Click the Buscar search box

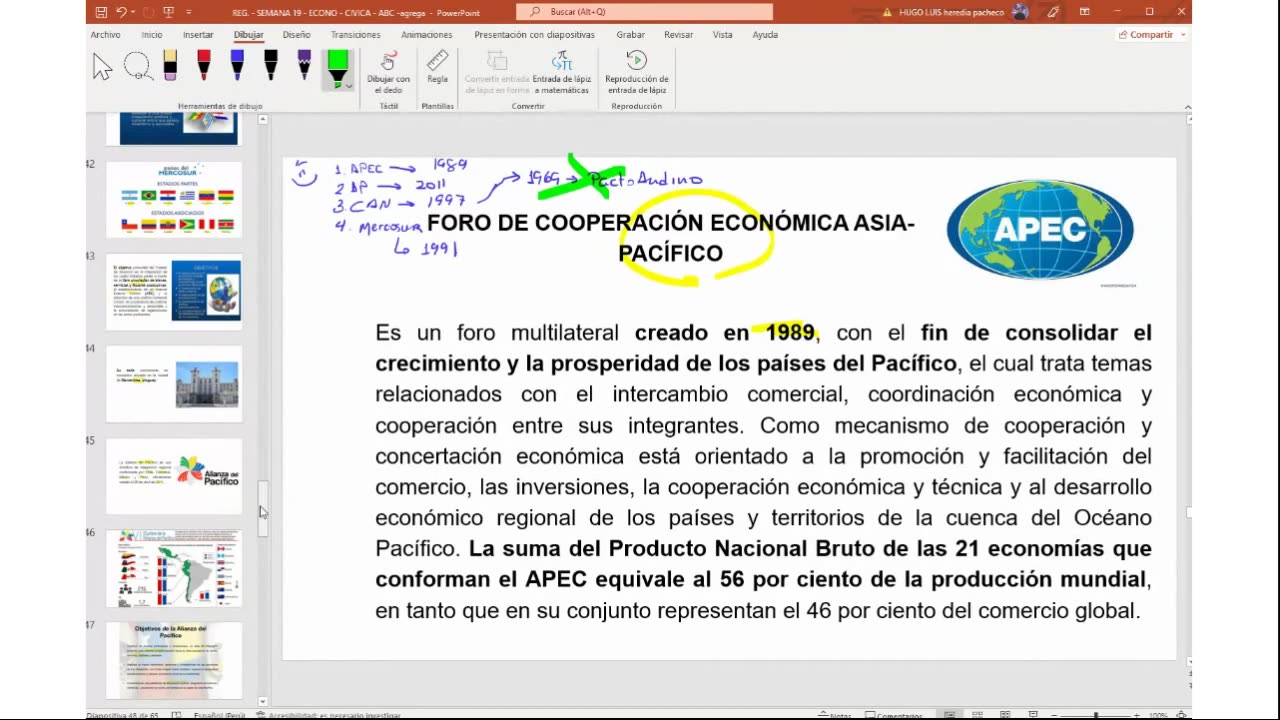644,12
